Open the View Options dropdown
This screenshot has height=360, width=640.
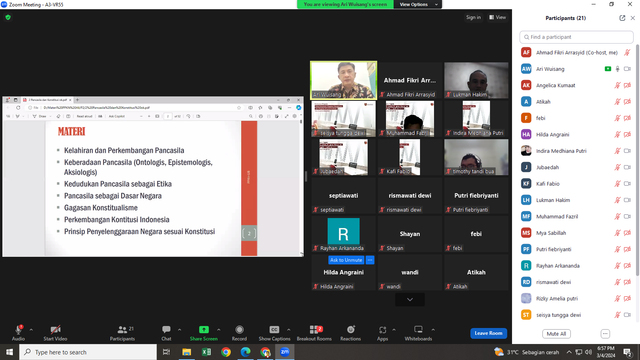(418, 4)
